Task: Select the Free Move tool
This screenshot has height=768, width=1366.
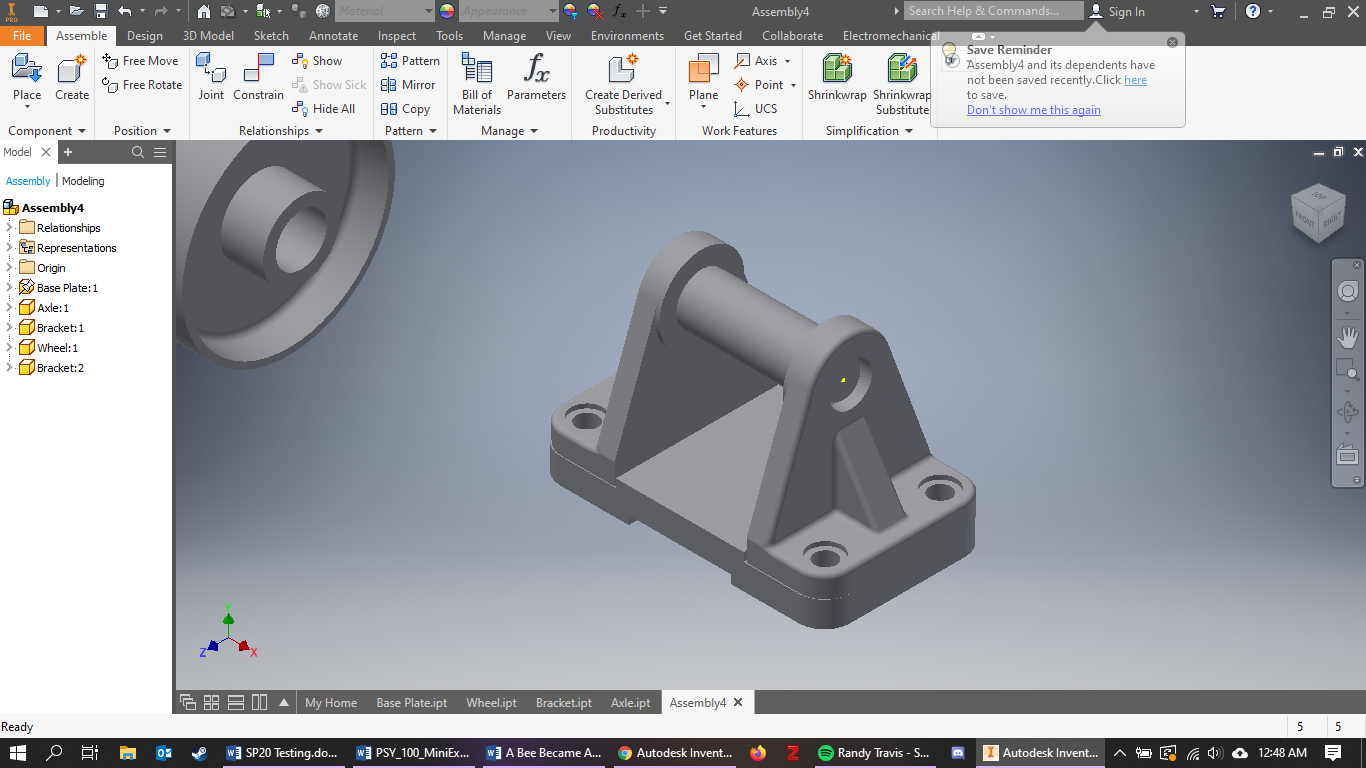Action: click(140, 61)
